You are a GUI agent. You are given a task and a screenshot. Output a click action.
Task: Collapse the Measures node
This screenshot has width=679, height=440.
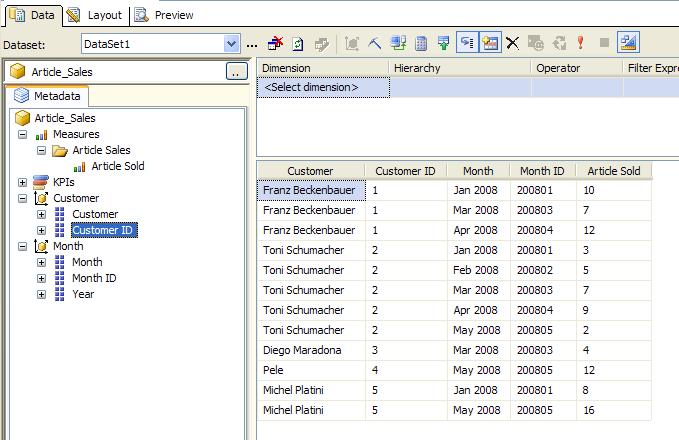(x=23, y=134)
